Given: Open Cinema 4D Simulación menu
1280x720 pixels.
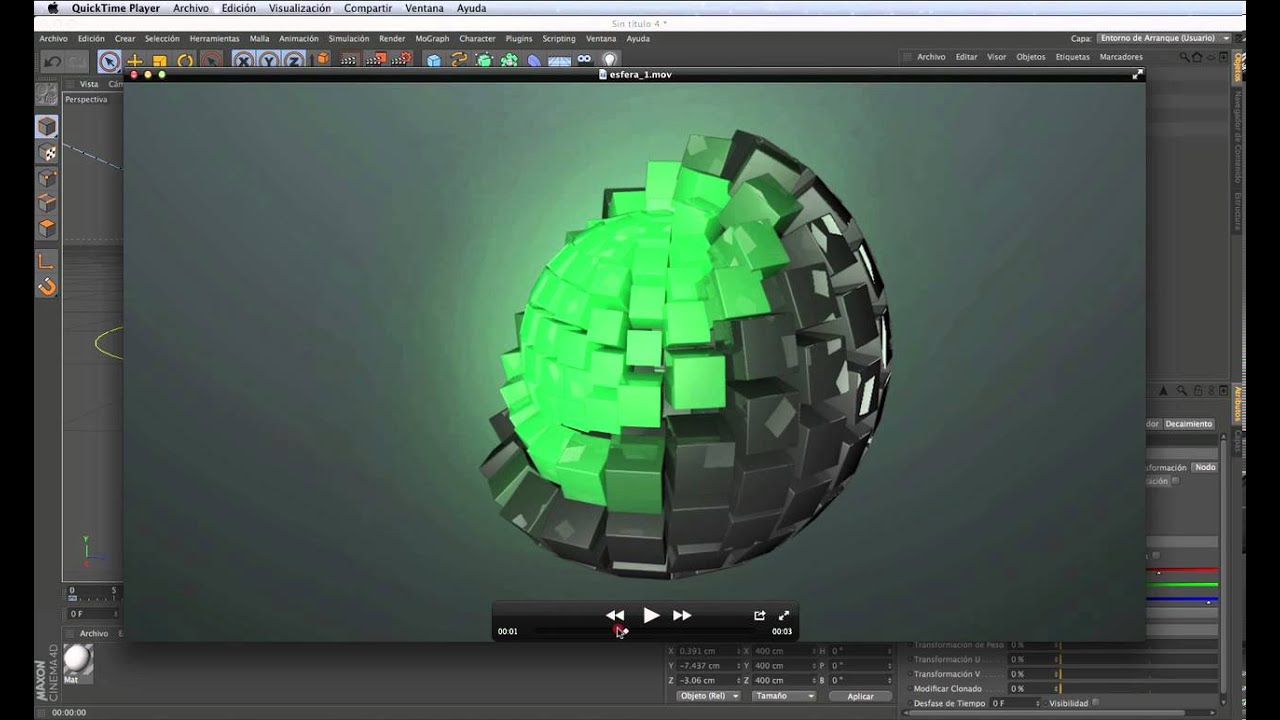Looking at the screenshot, I should [349, 39].
